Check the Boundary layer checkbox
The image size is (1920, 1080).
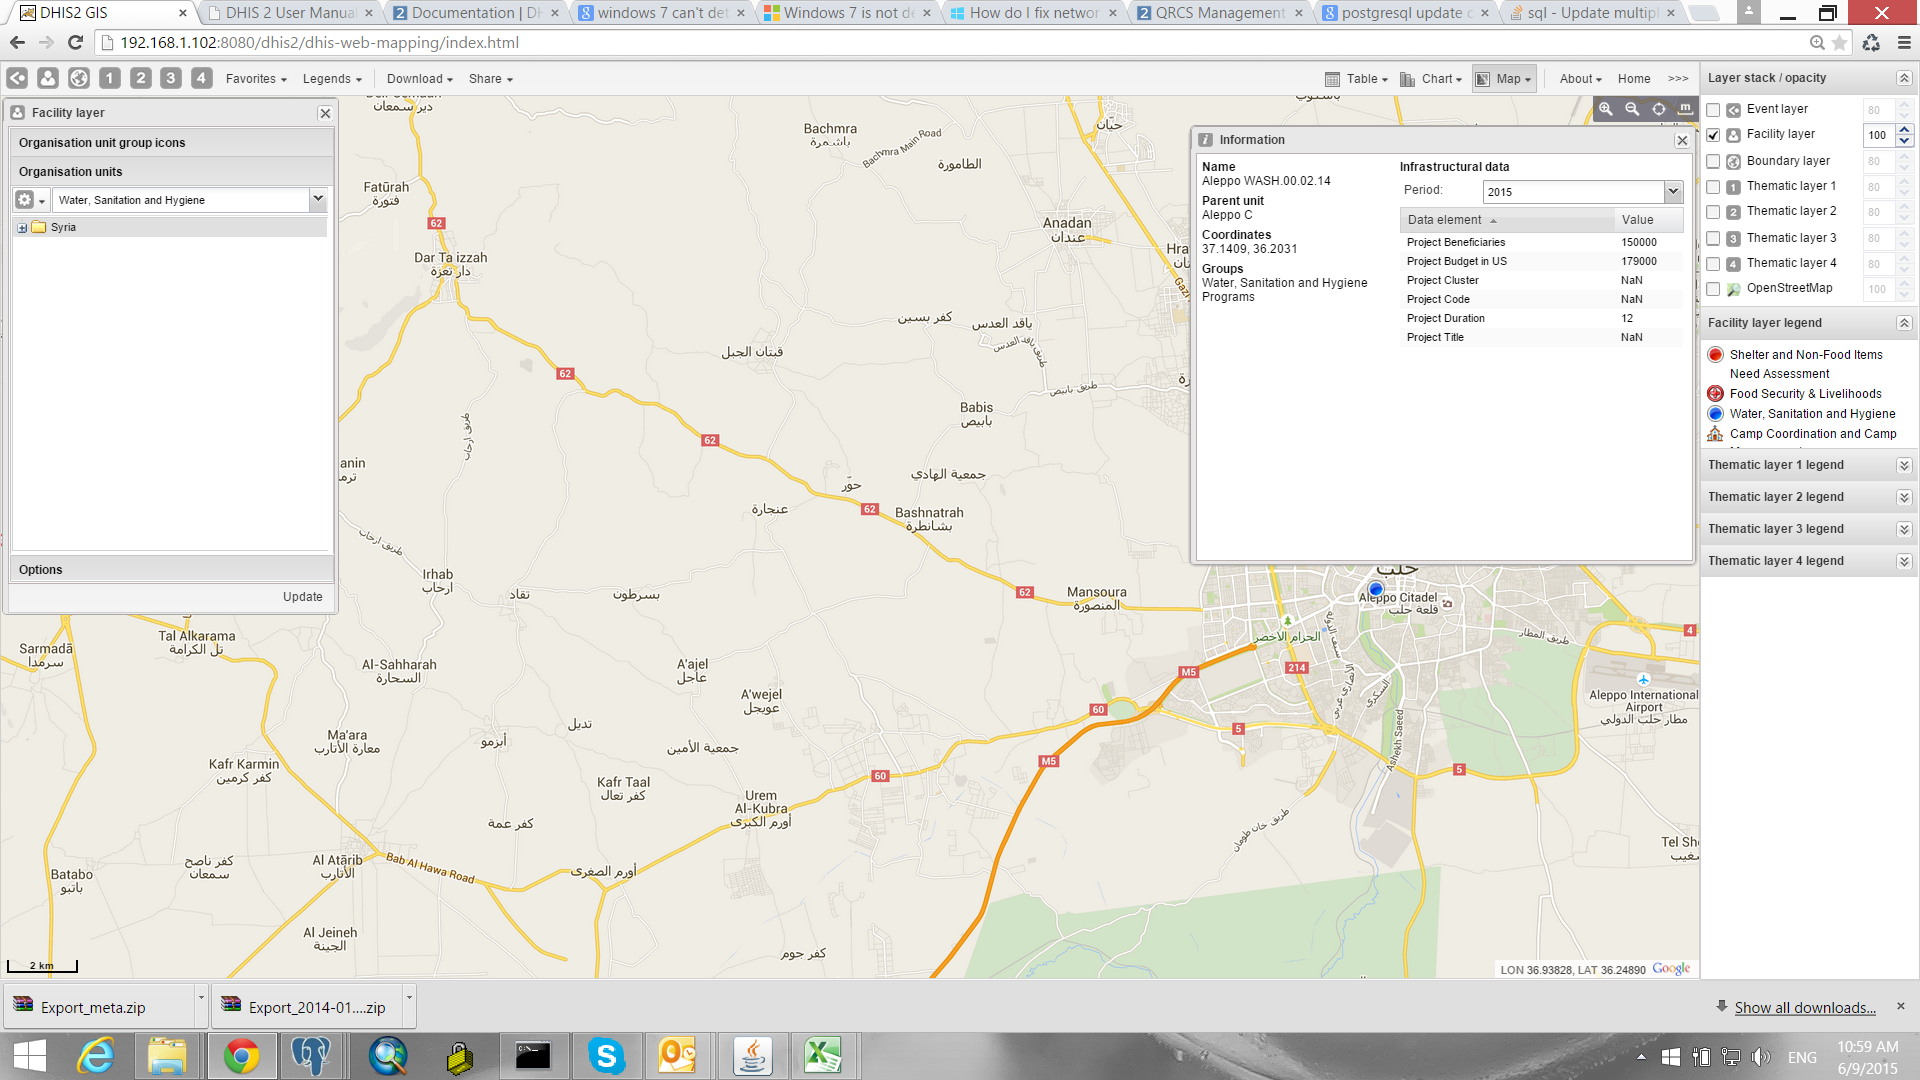(x=1713, y=161)
